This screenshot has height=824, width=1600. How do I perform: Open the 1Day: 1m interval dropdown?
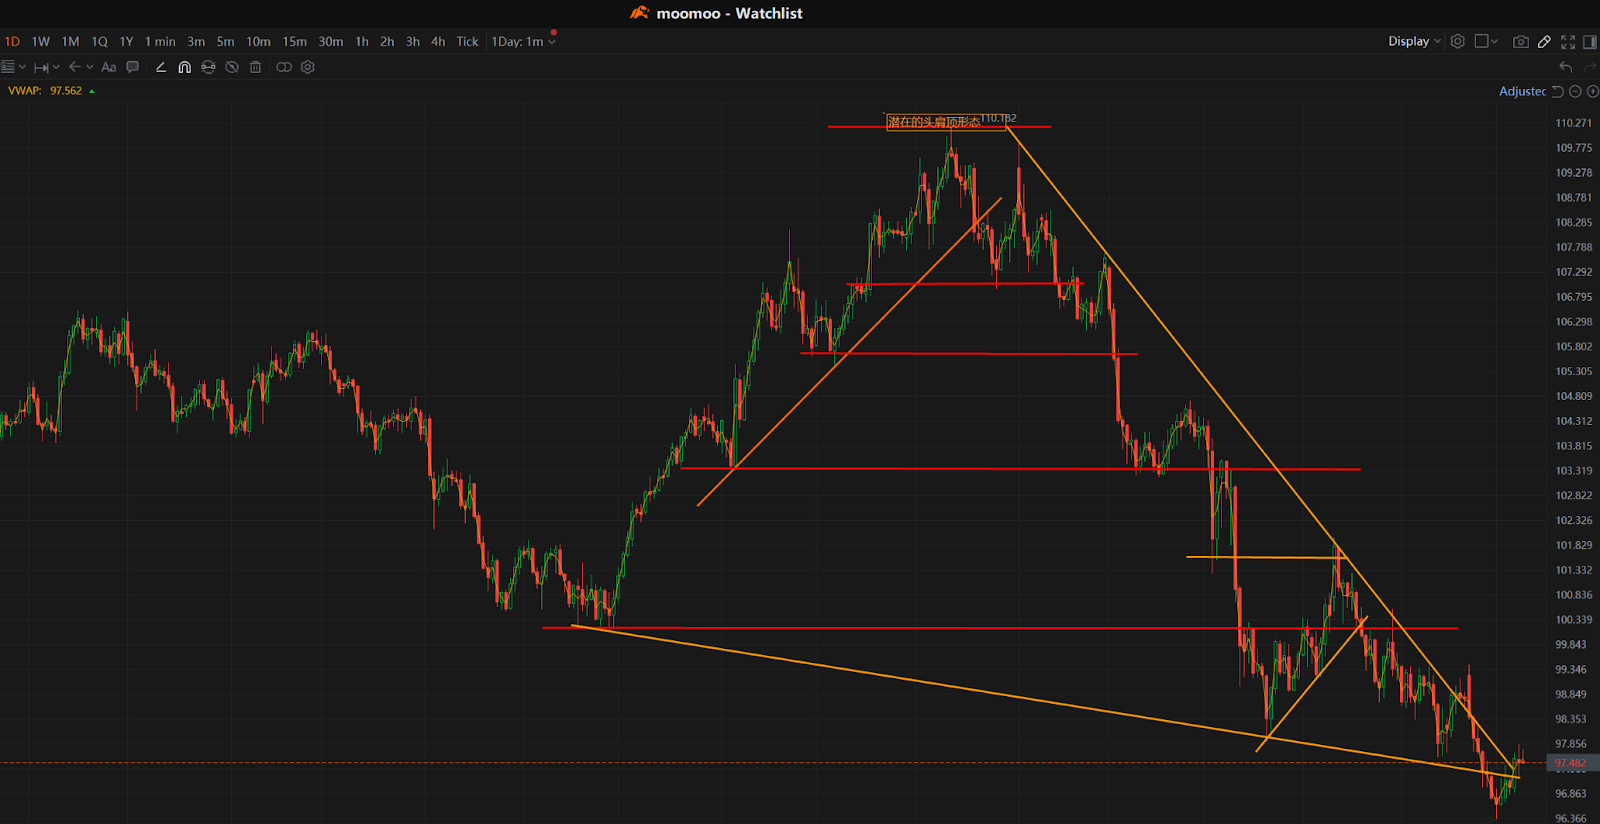(523, 42)
